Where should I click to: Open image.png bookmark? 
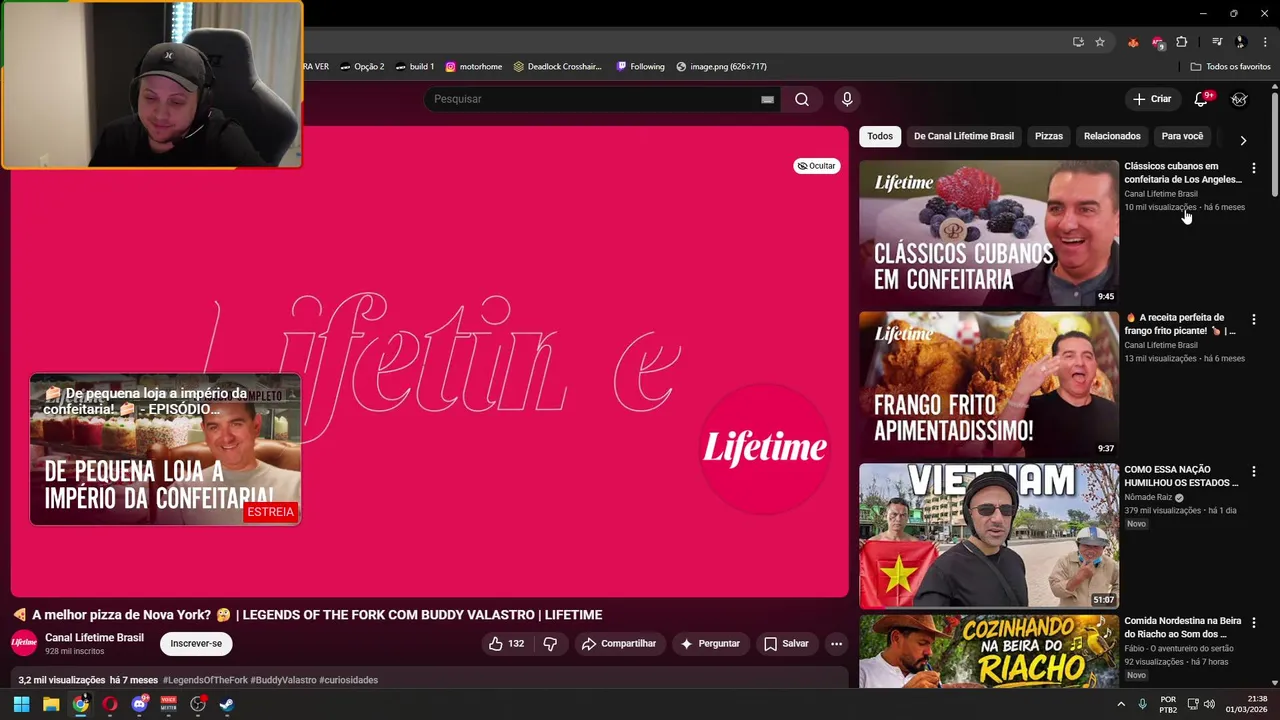[722, 67]
